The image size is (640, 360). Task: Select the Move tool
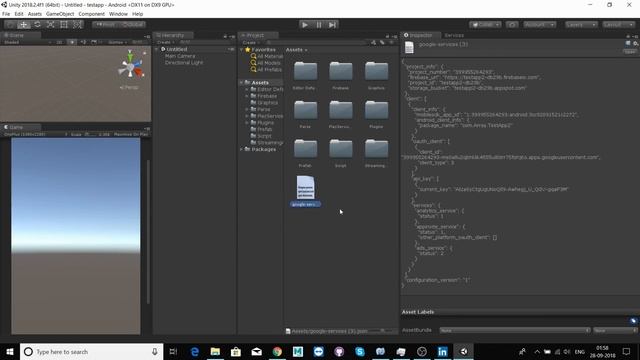pyautogui.click(x=24, y=24)
